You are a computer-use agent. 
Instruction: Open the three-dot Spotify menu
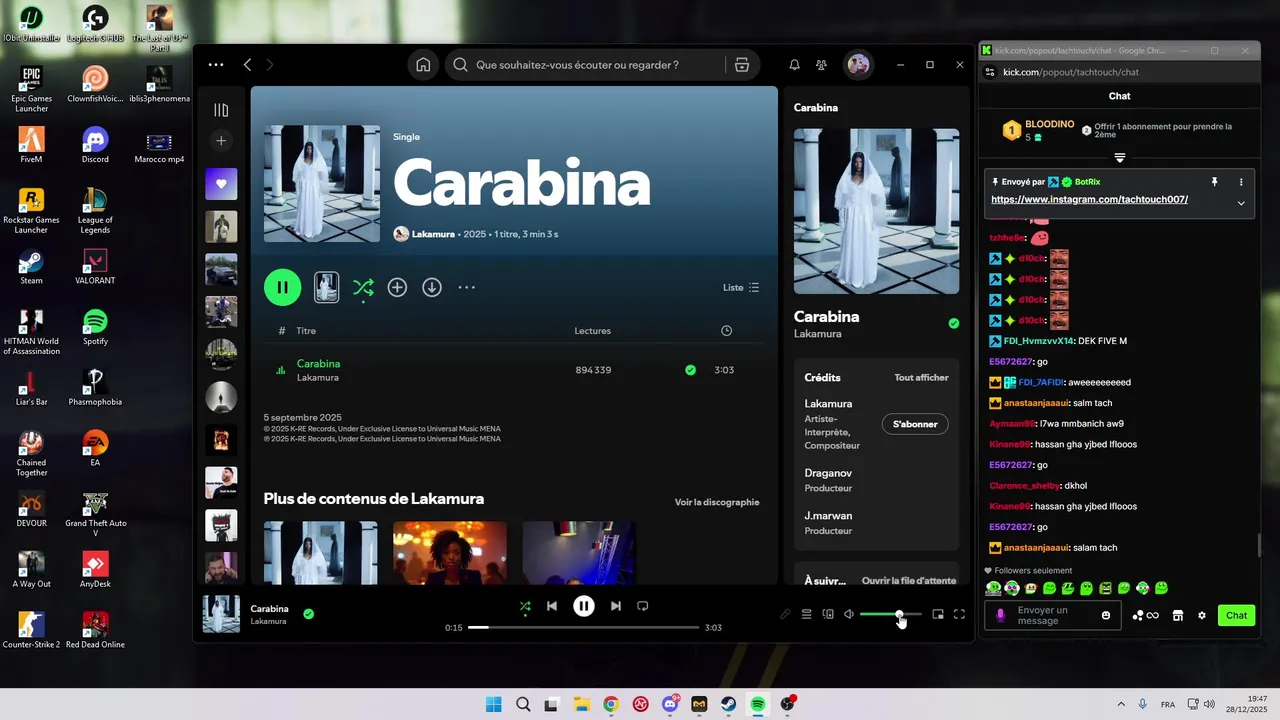coord(216,65)
